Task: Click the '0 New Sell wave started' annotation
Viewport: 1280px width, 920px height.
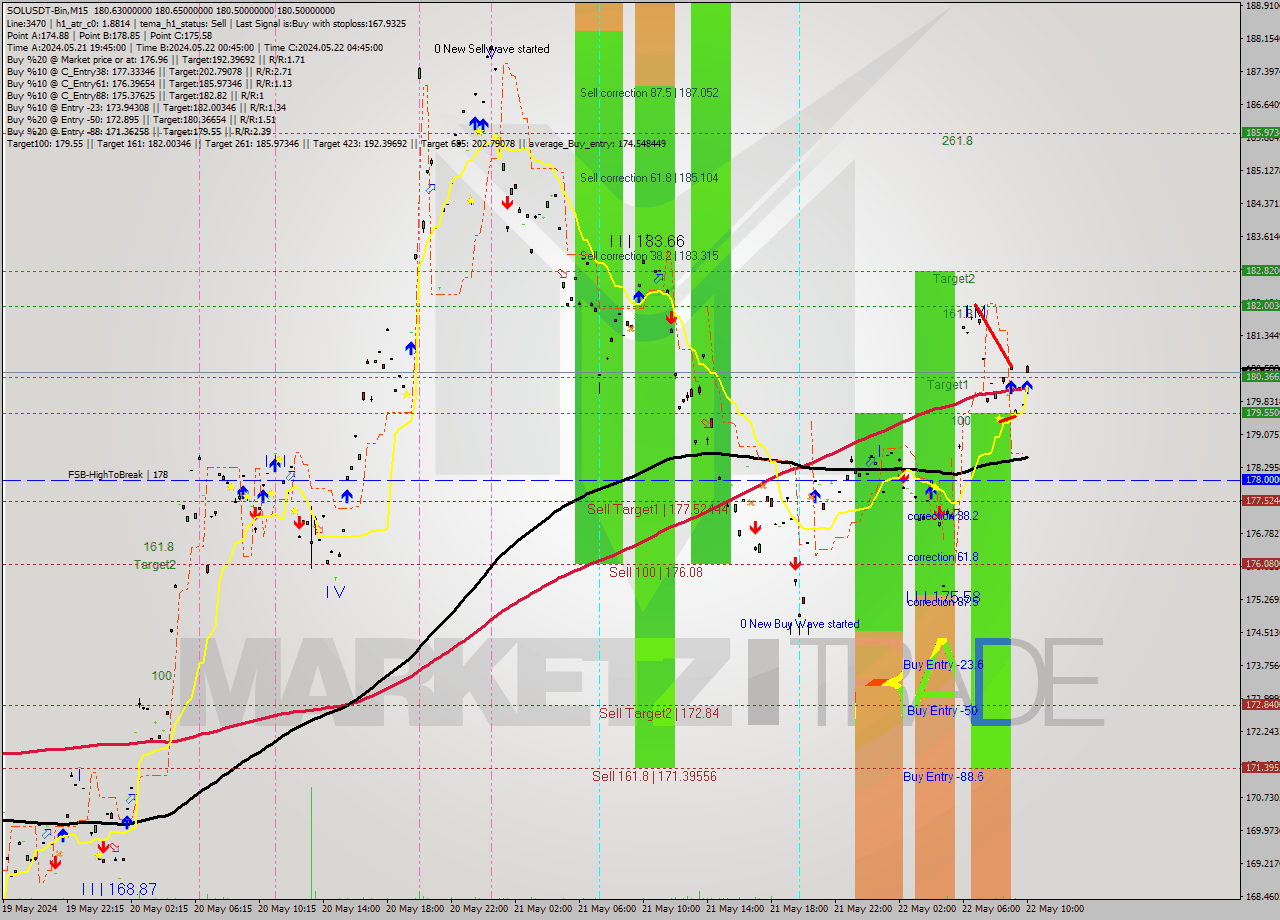Action: pyautogui.click(x=491, y=49)
